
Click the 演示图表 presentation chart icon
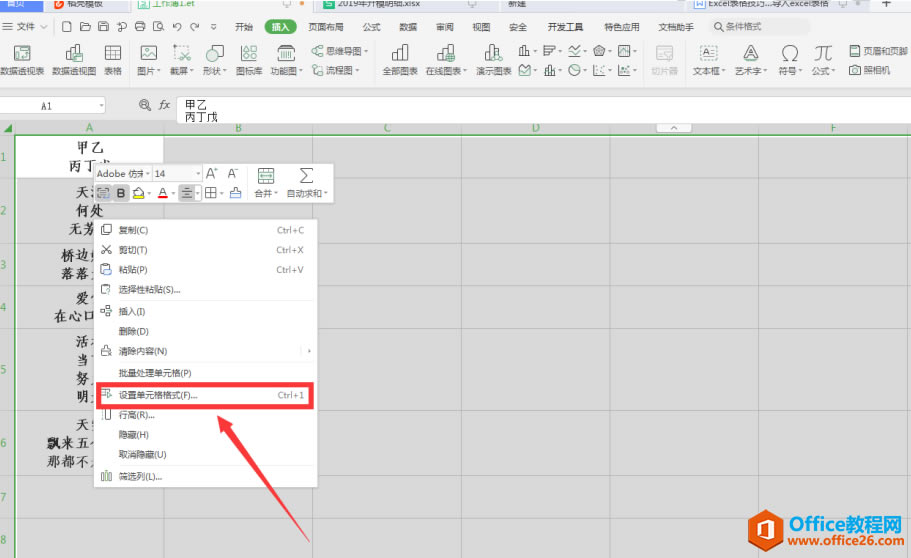click(493, 53)
